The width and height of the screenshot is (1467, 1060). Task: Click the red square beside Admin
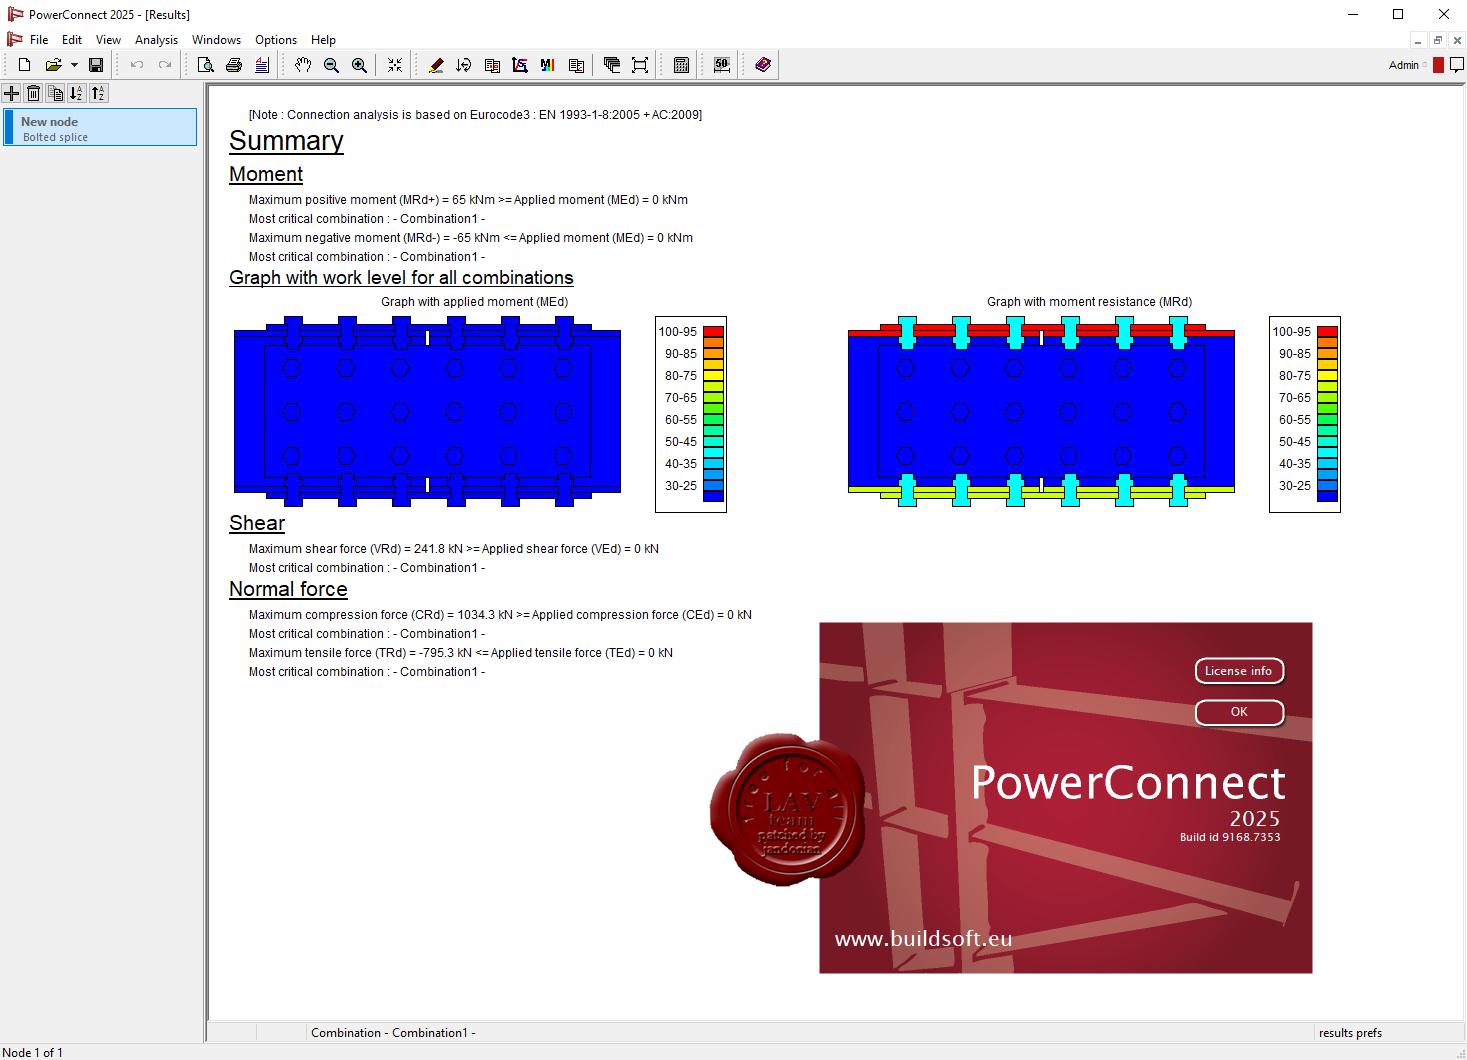(x=1438, y=65)
